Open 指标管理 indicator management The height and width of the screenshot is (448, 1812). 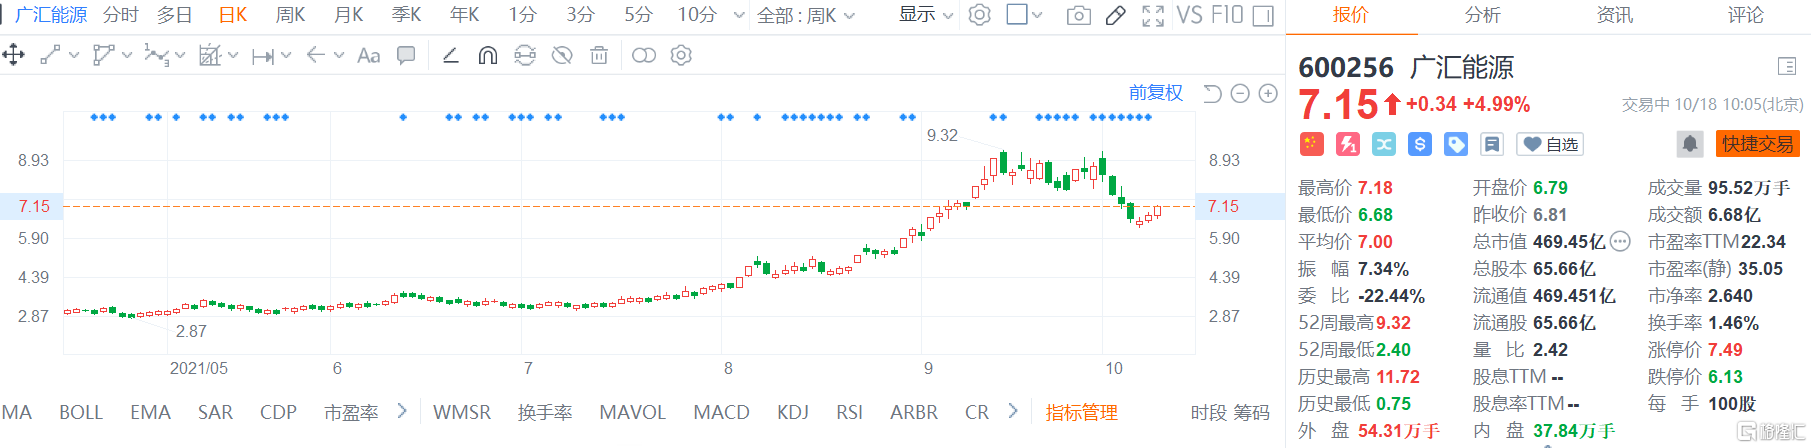click(1081, 412)
